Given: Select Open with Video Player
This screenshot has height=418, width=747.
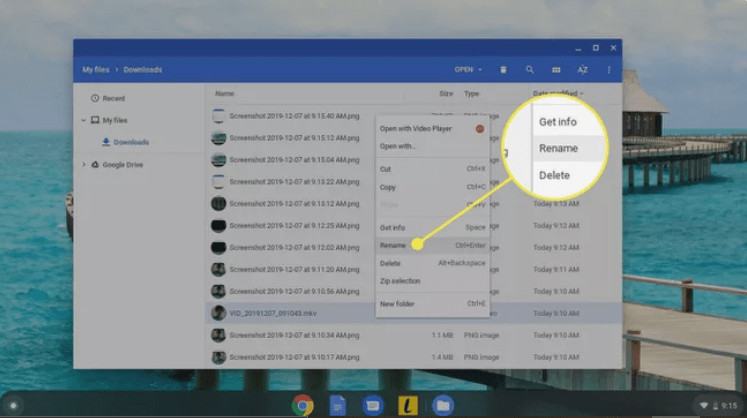Looking at the screenshot, I should click(x=416, y=128).
